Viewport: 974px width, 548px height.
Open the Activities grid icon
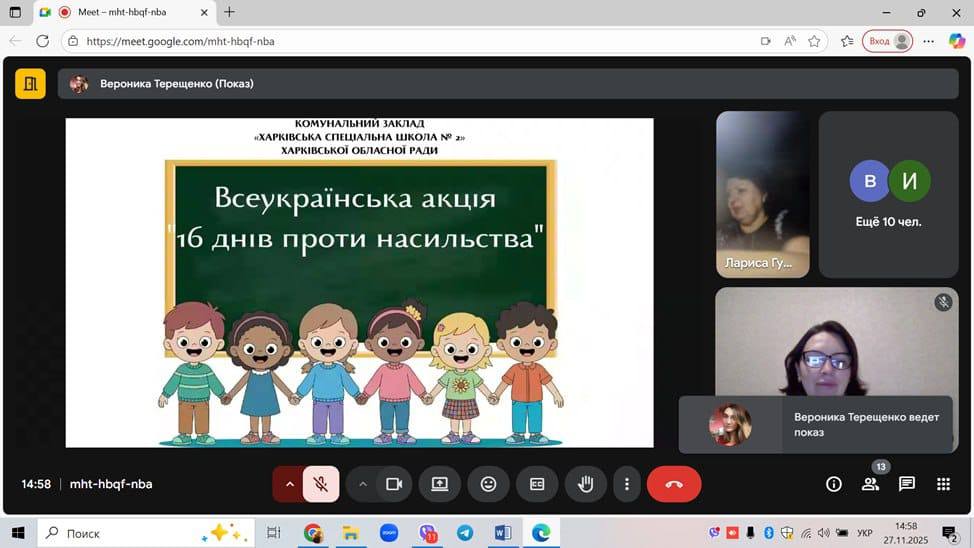click(x=943, y=484)
